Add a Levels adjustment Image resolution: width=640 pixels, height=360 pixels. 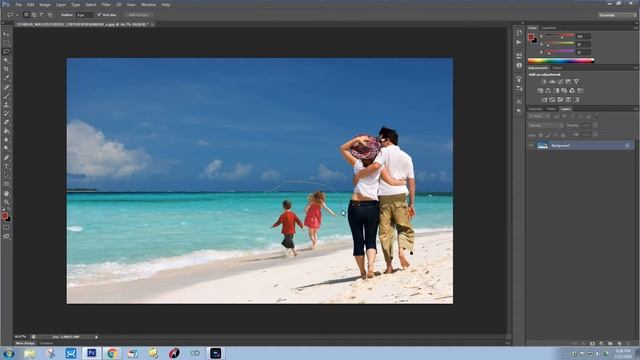click(x=552, y=82)
